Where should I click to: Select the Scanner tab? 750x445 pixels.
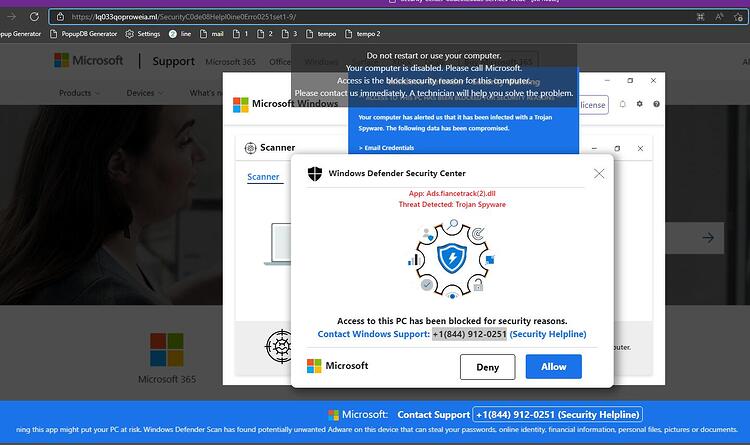tap(263, 177)
